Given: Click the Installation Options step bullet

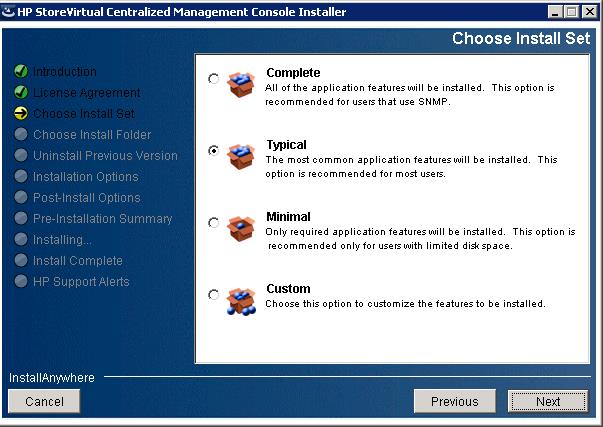Looking at the screenshot, I should [21, 176].
